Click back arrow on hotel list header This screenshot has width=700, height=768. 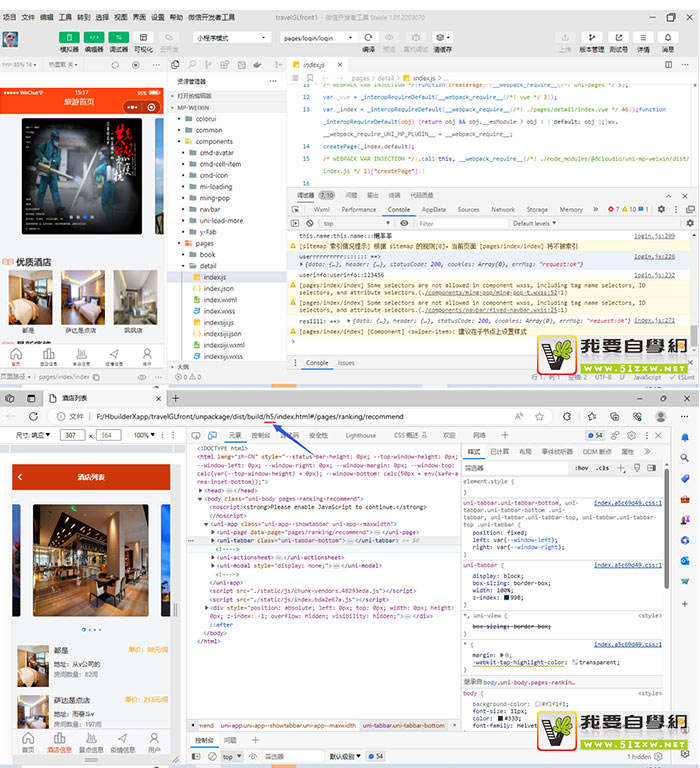[x=20, y=477]
